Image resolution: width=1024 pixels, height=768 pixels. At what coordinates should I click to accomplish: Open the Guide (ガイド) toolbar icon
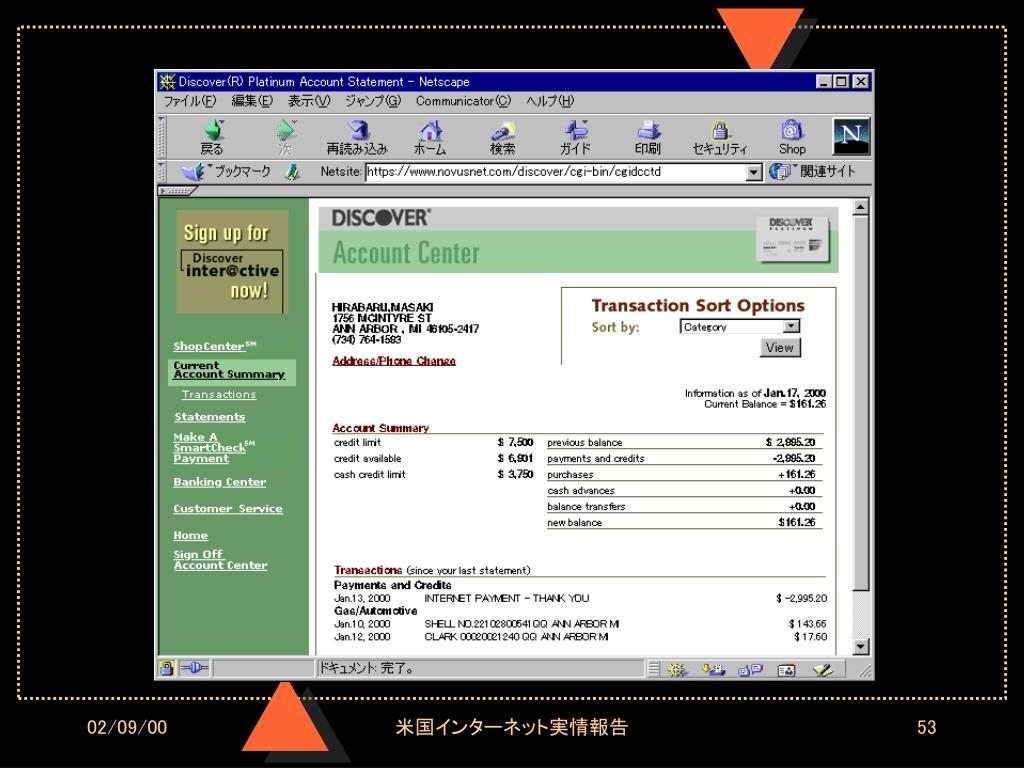575,137
